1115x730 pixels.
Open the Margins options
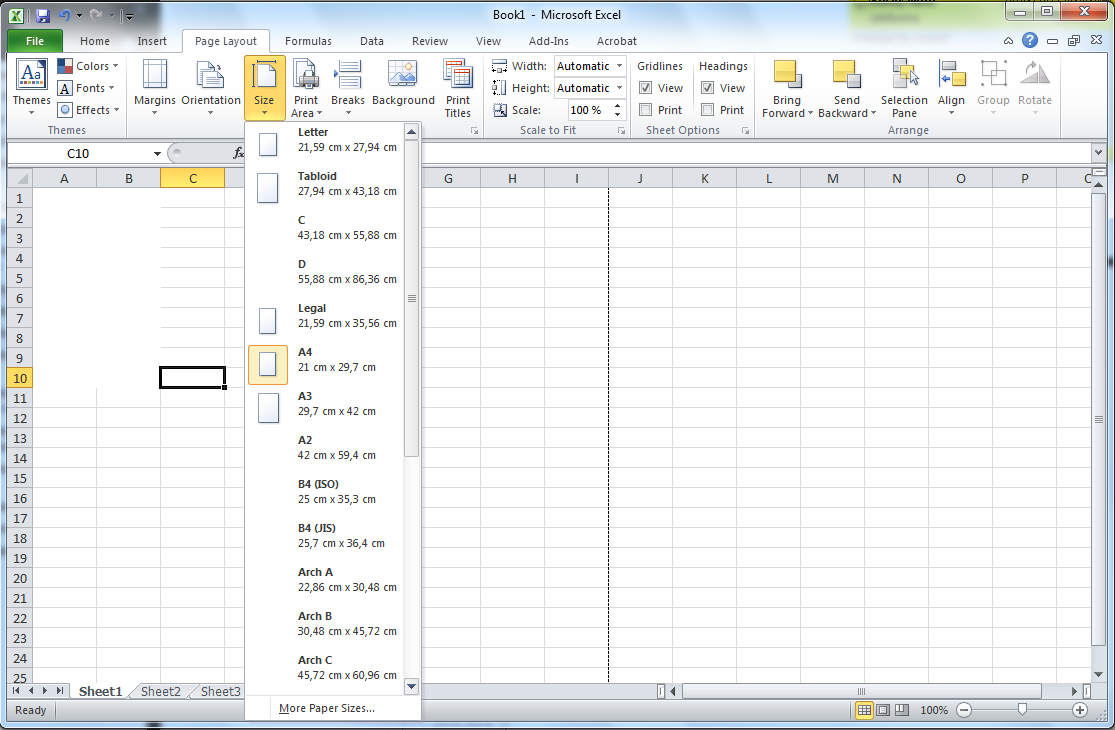tap(154, 87)
